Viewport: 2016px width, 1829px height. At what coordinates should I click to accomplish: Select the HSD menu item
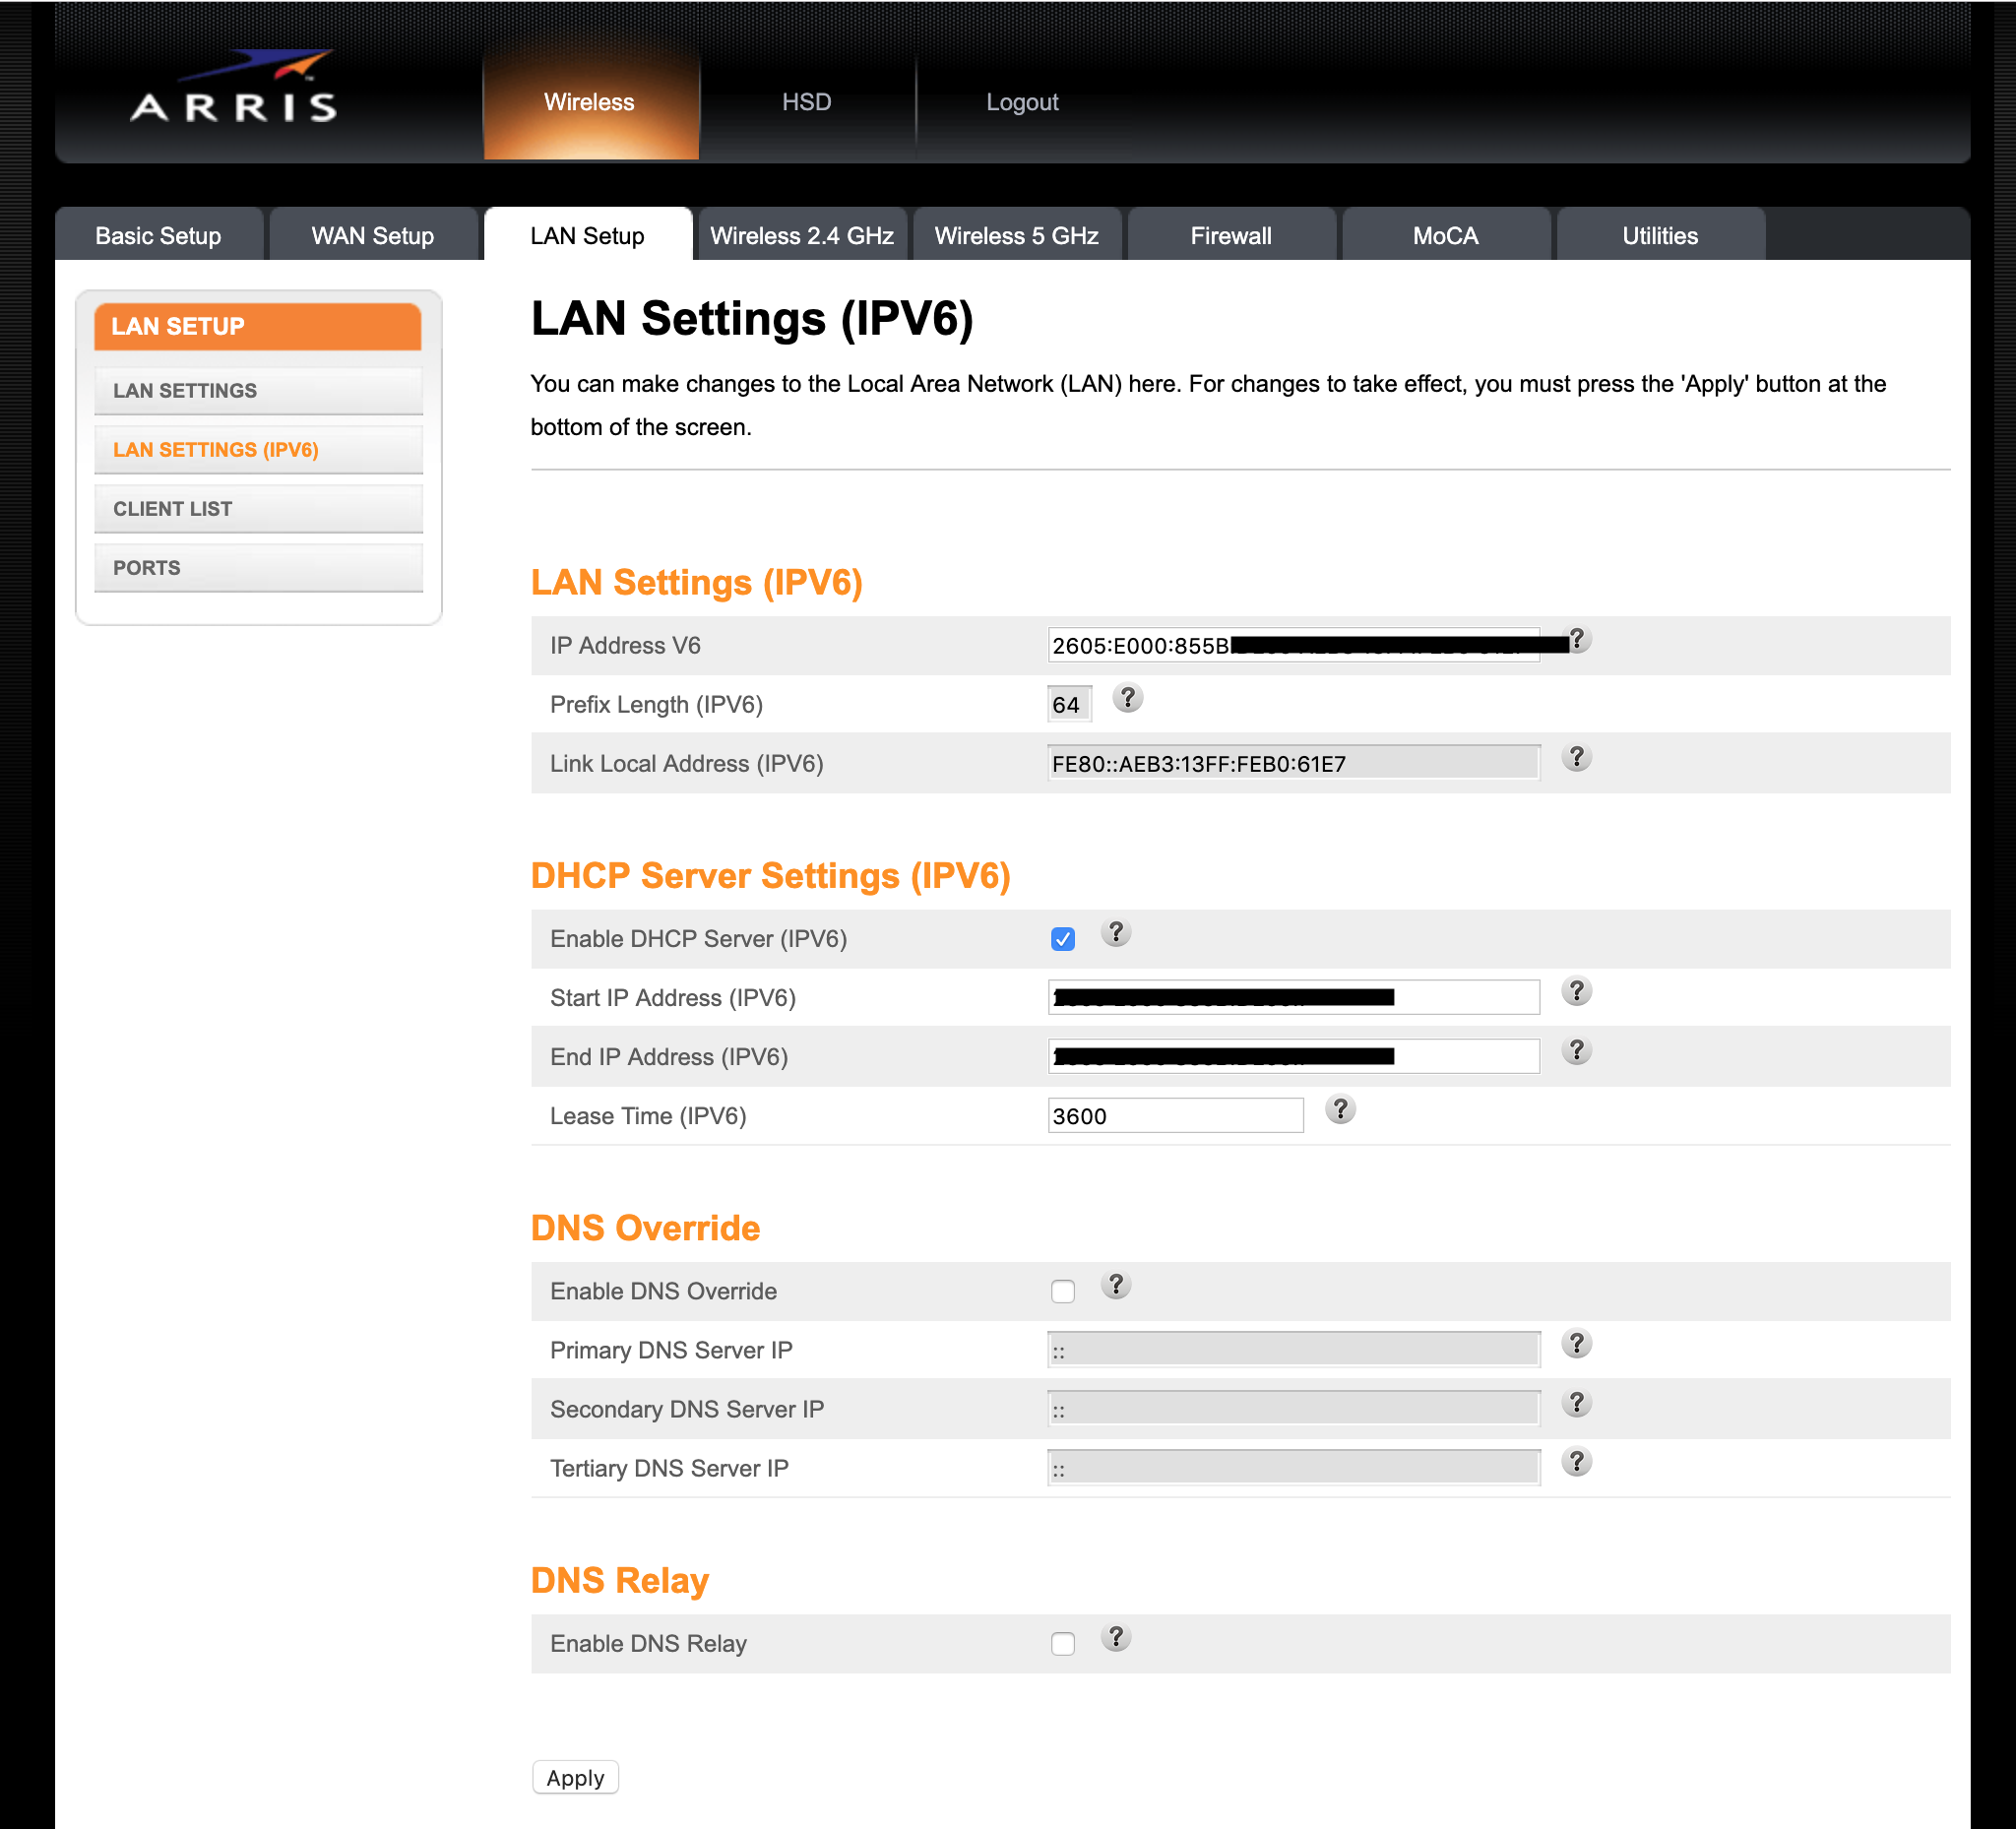coord(806,101)
